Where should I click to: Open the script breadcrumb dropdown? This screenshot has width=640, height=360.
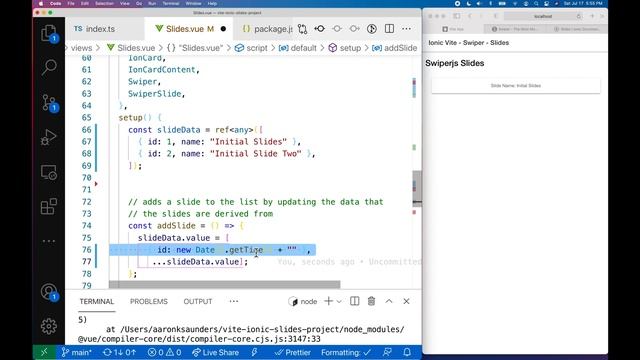pyautogui.click(x=251, y=48)
